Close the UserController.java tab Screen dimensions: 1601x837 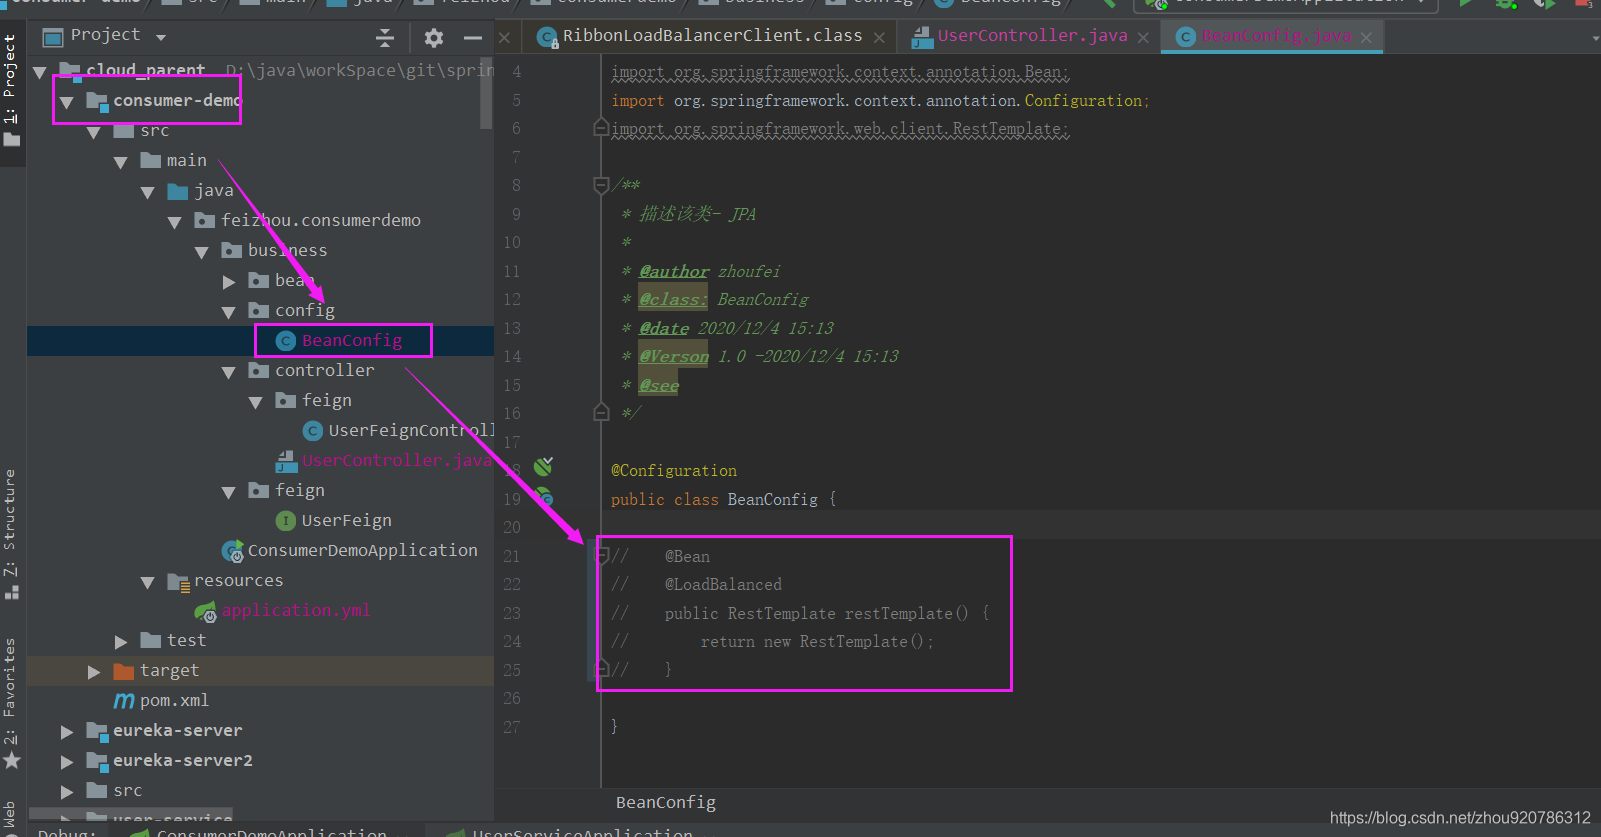pos(1143,38)
